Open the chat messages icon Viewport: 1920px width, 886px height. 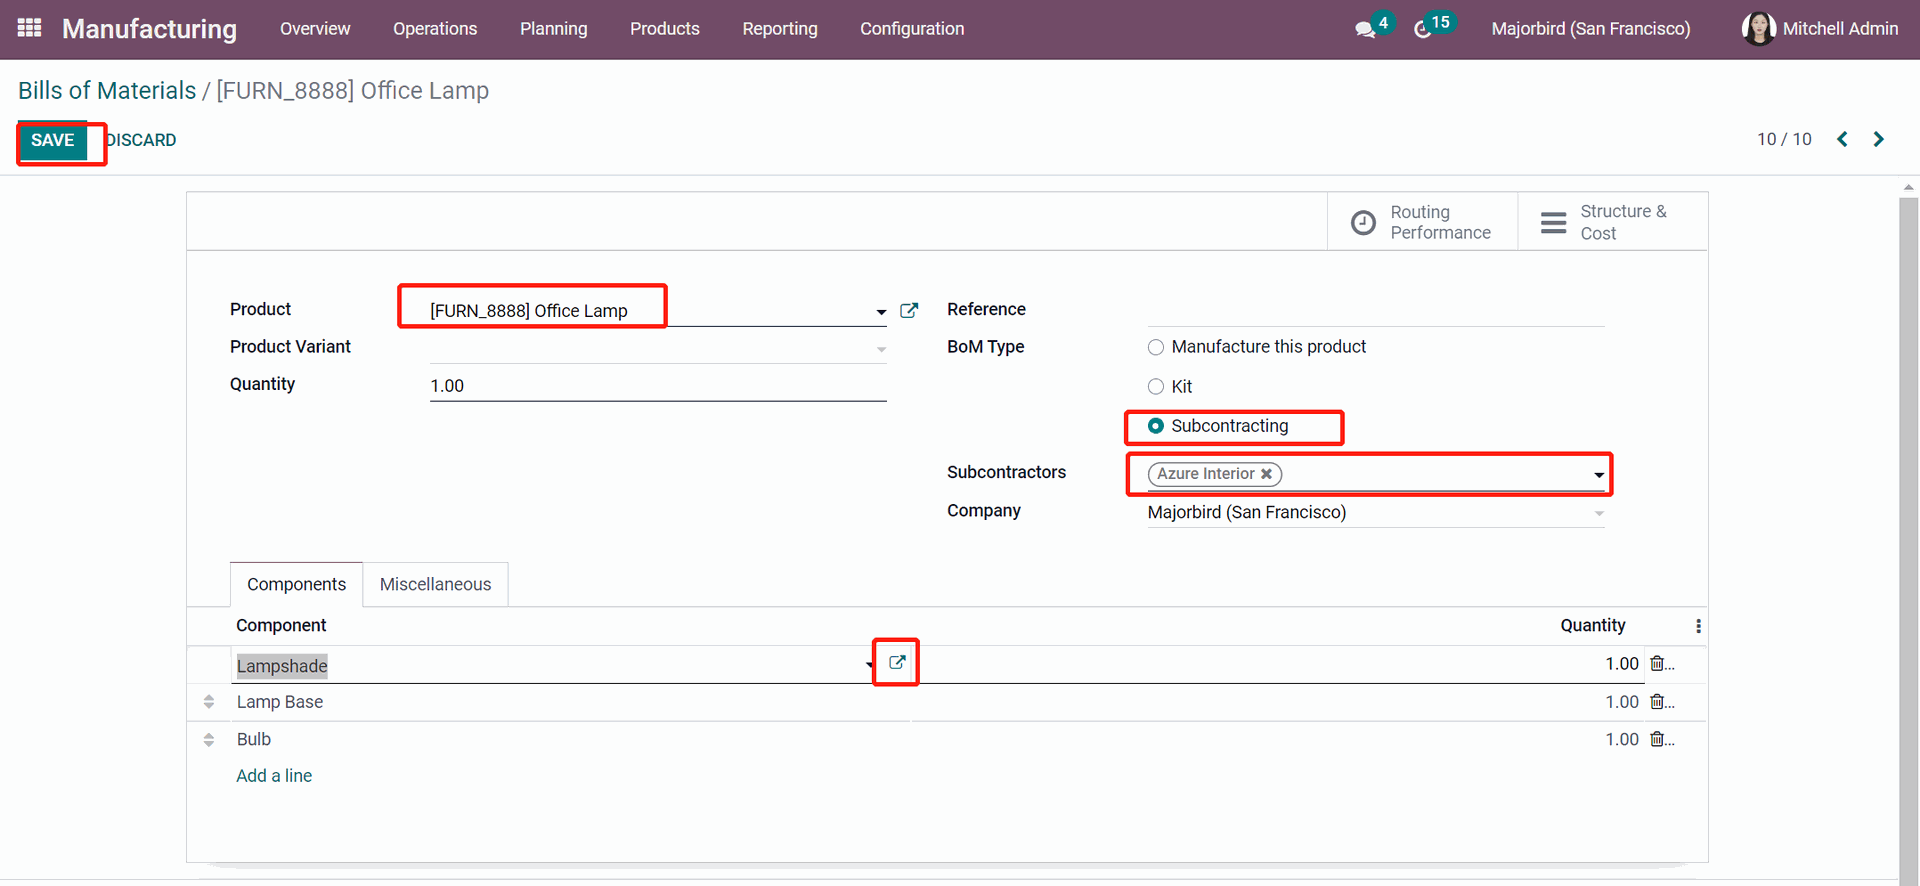click(x=1365, y=29)
